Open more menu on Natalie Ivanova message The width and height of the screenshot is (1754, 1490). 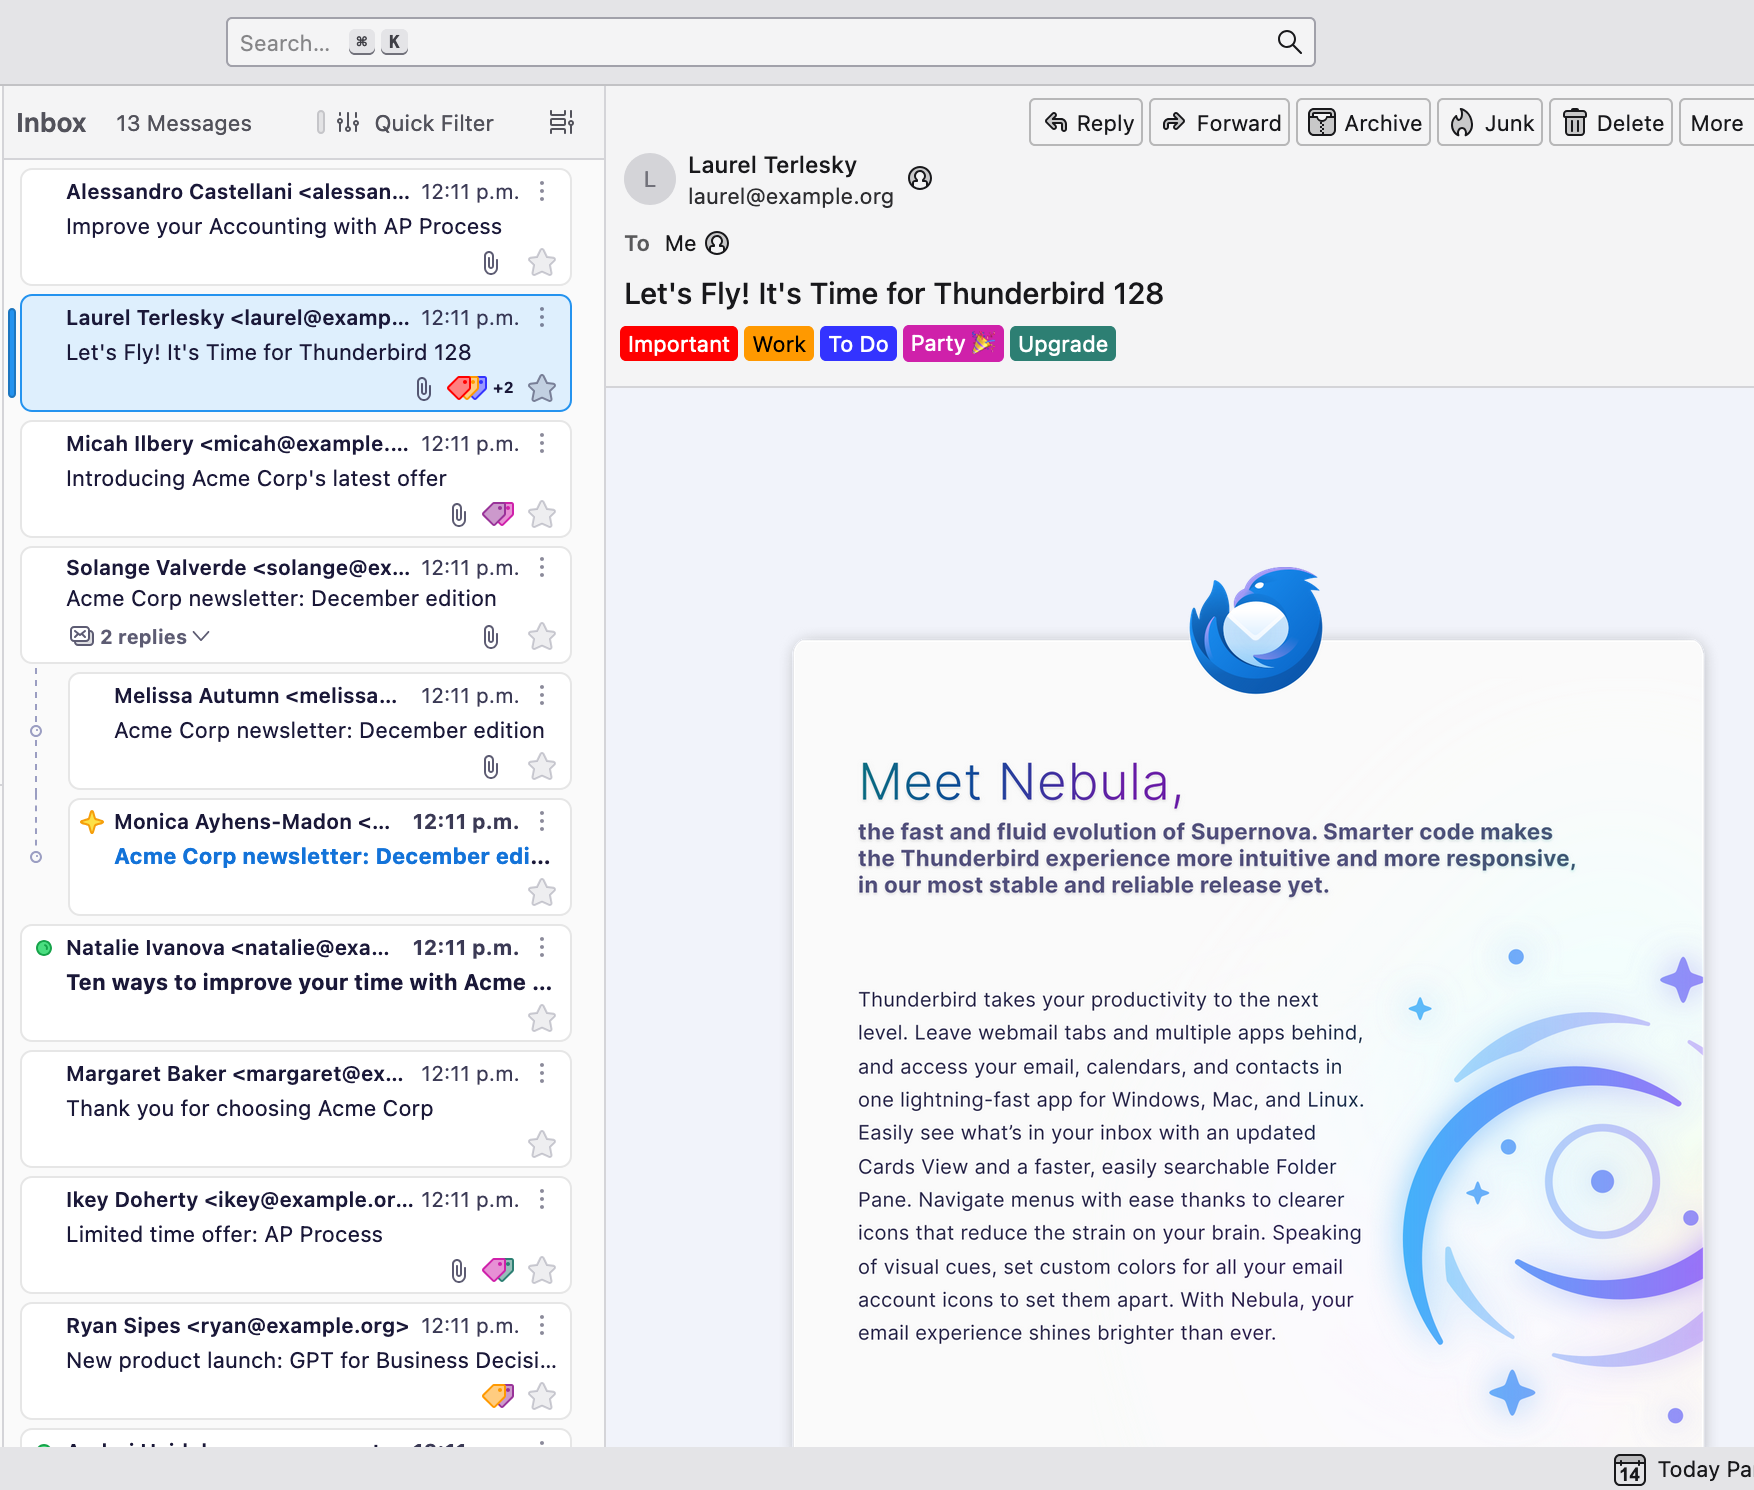542,947
